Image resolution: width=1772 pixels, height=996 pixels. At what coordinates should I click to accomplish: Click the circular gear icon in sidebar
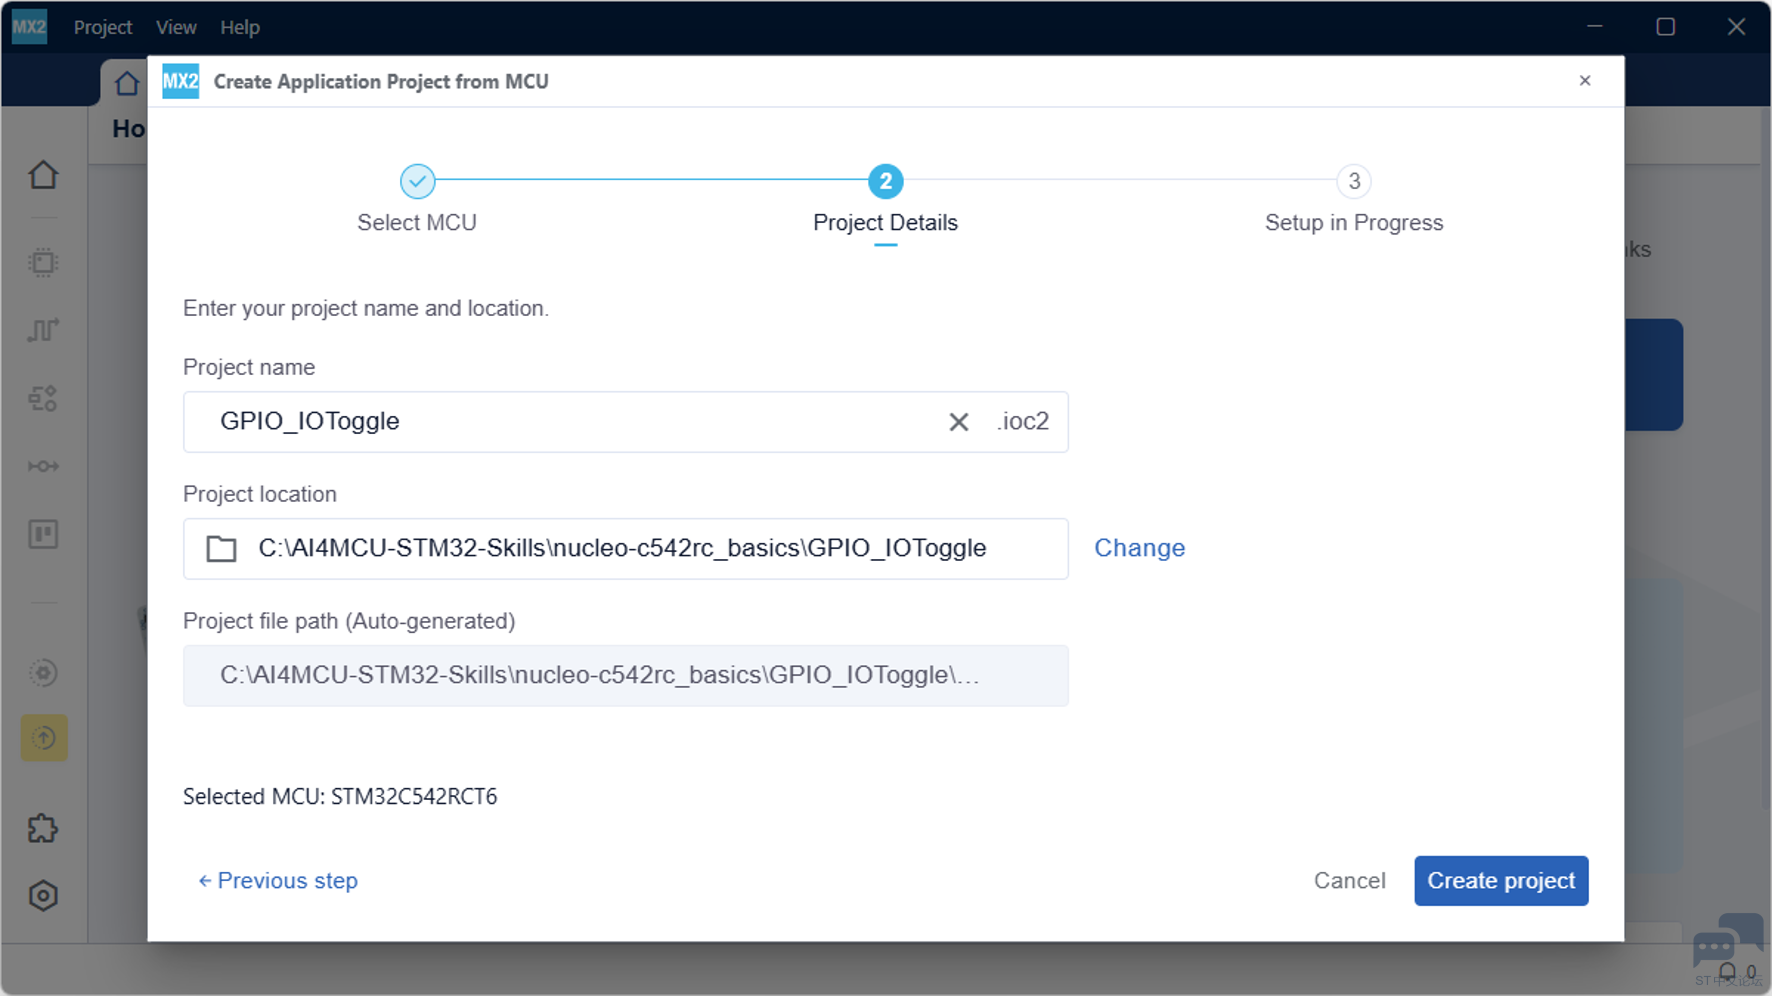click(x=43, y=673)
